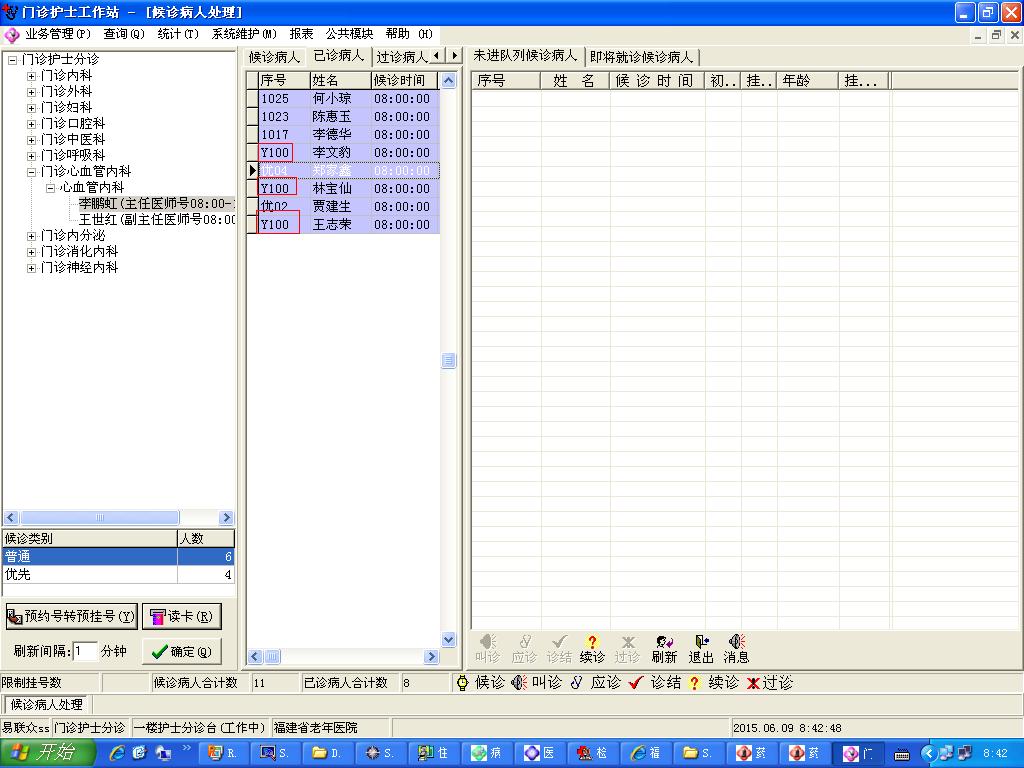Click the 叫诊 speaker legend icon
Viewport: 1024px width, 768px height.
(519, 683)
